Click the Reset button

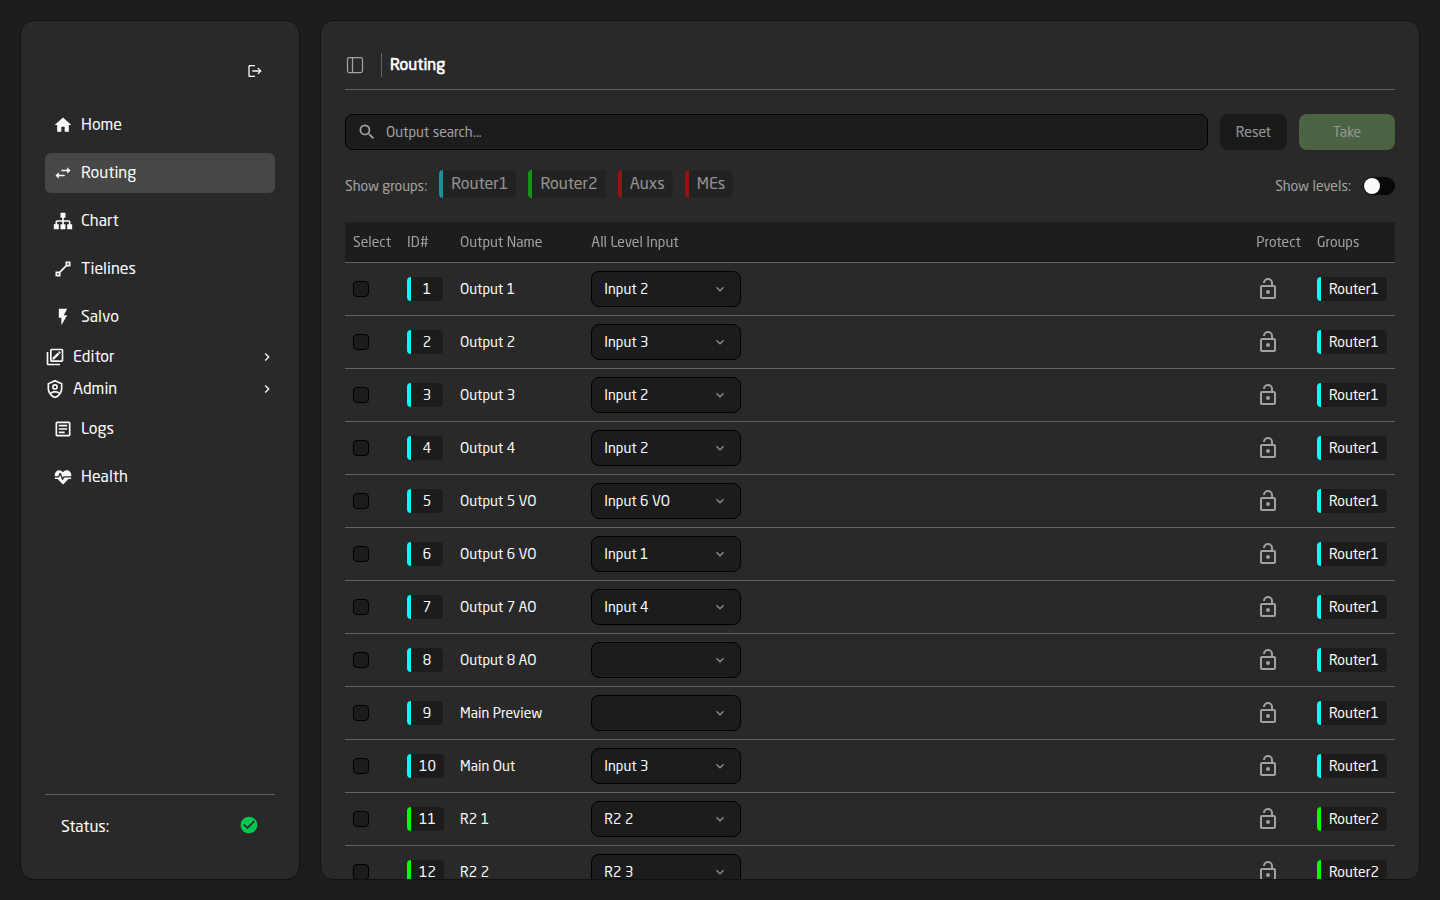coord(1253,132)
